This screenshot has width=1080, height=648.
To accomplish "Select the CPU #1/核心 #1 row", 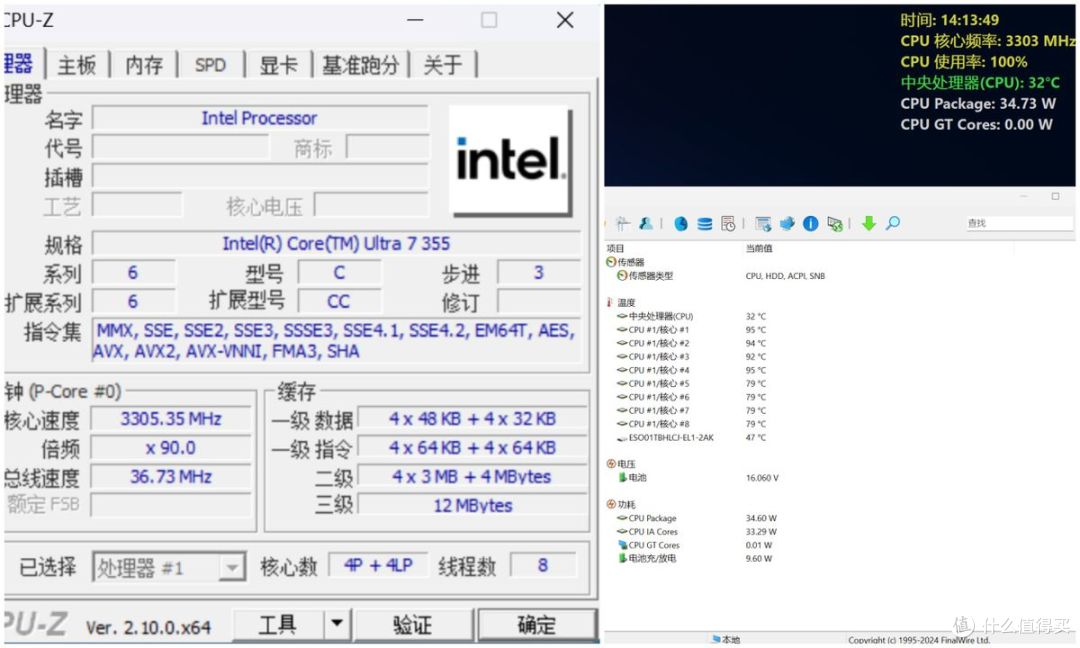I will 653,330.
